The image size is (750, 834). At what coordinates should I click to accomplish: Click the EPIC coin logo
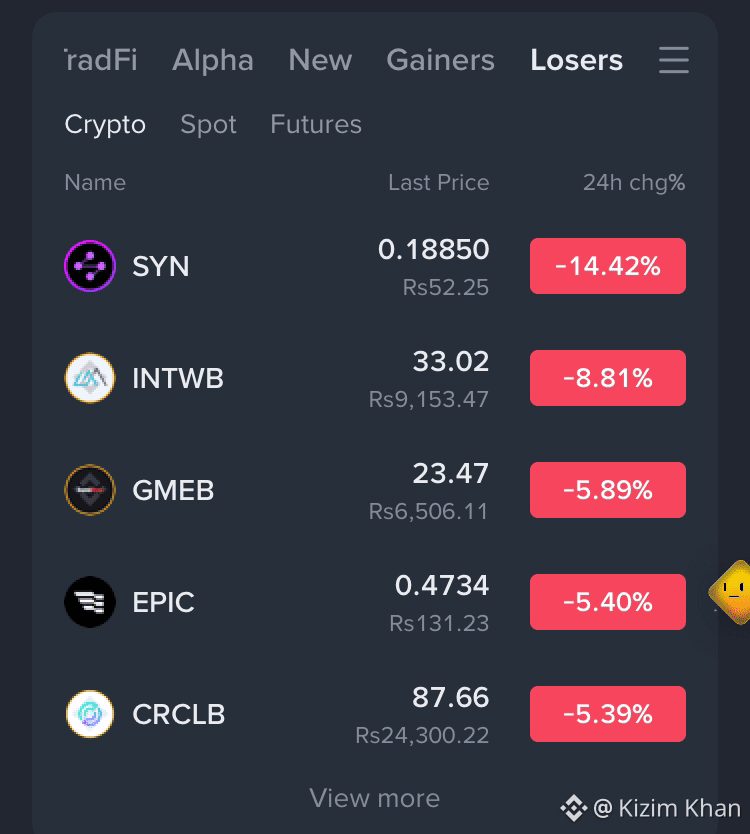tap(90, 602)
